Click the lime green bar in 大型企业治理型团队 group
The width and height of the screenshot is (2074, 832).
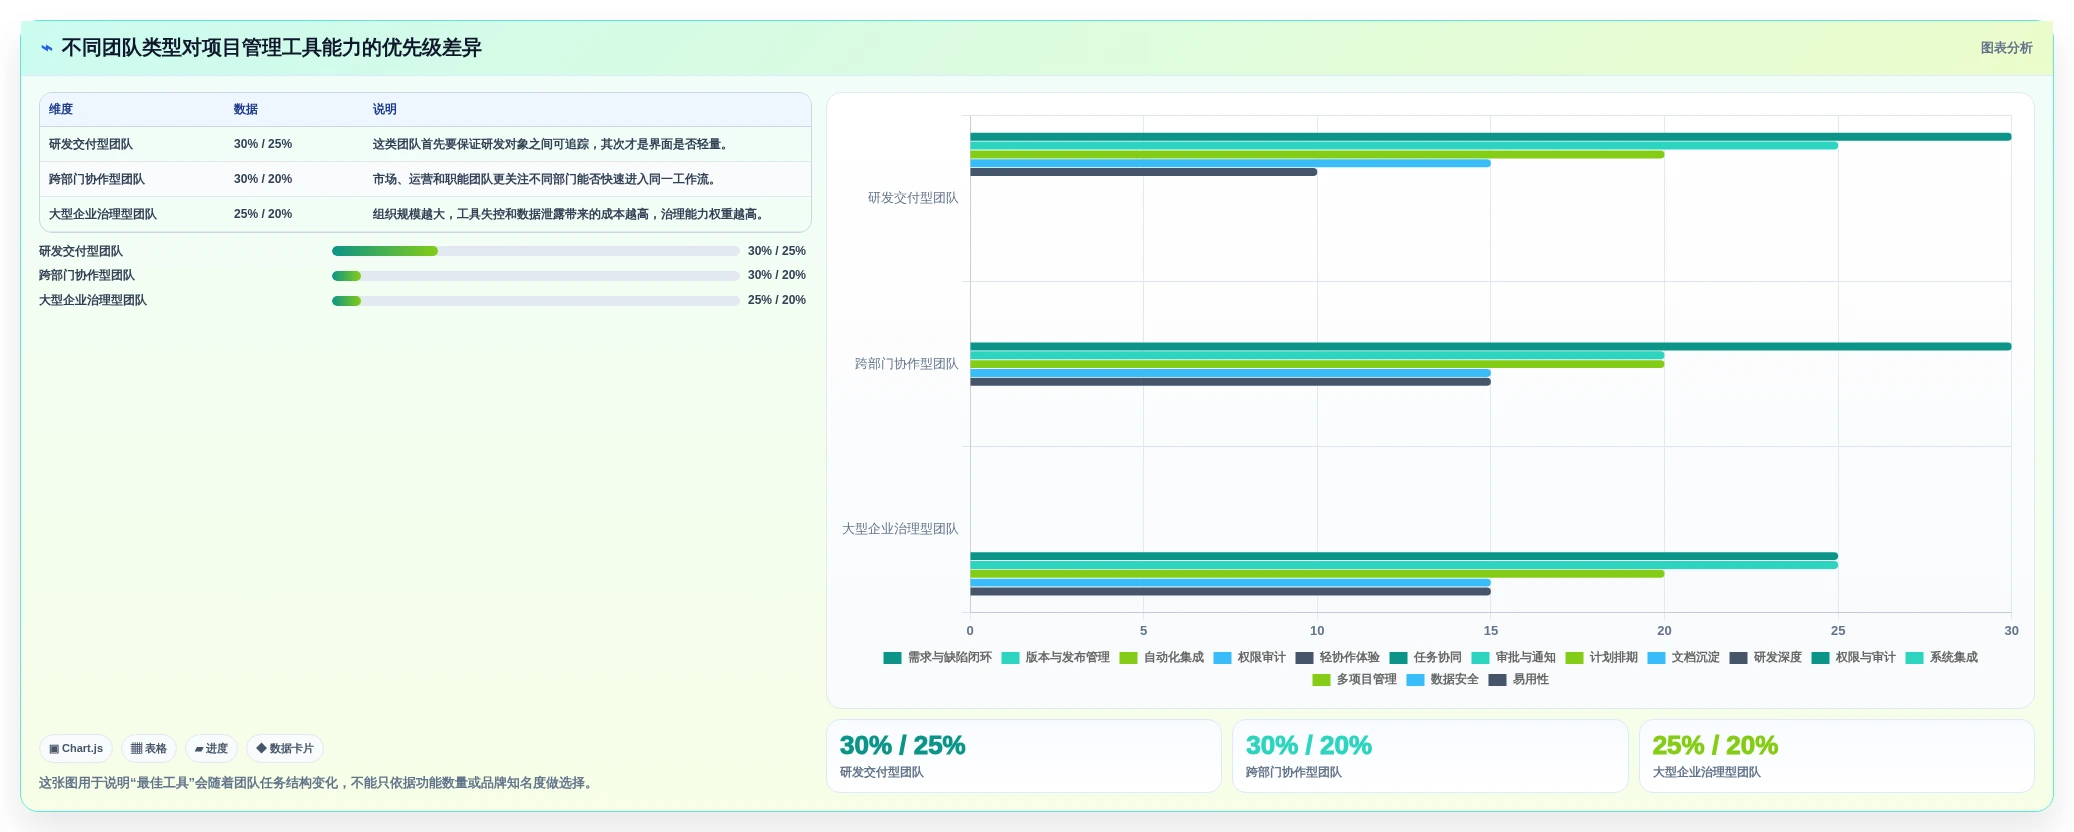pos(1317,574)
